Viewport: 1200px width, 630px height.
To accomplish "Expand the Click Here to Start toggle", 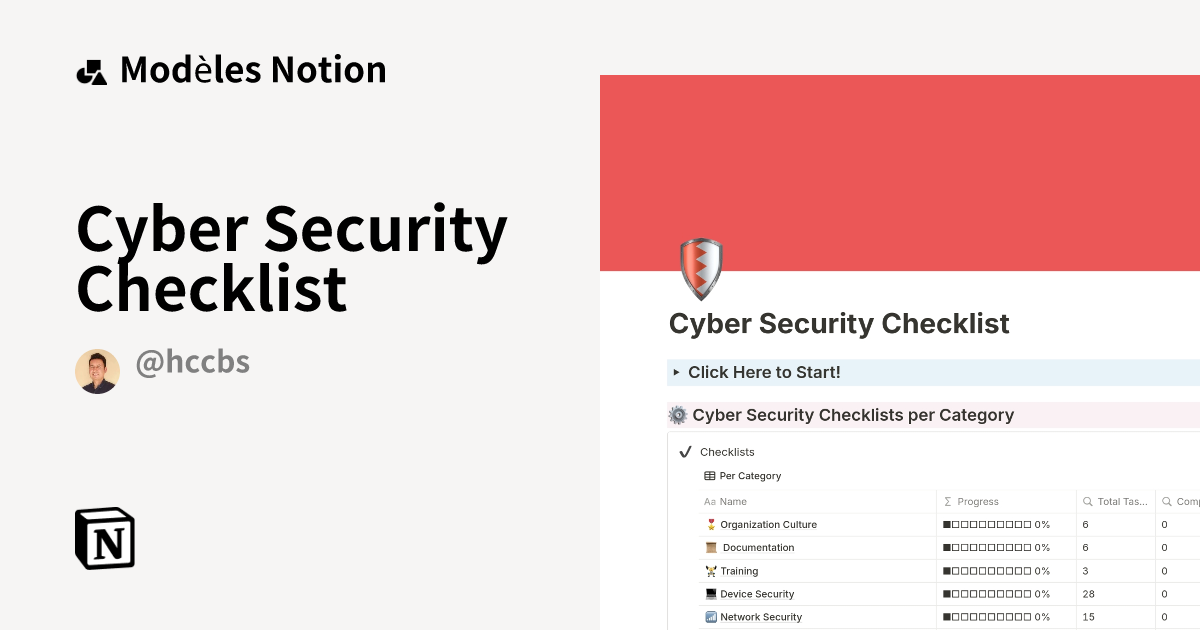I will (678, 372).
